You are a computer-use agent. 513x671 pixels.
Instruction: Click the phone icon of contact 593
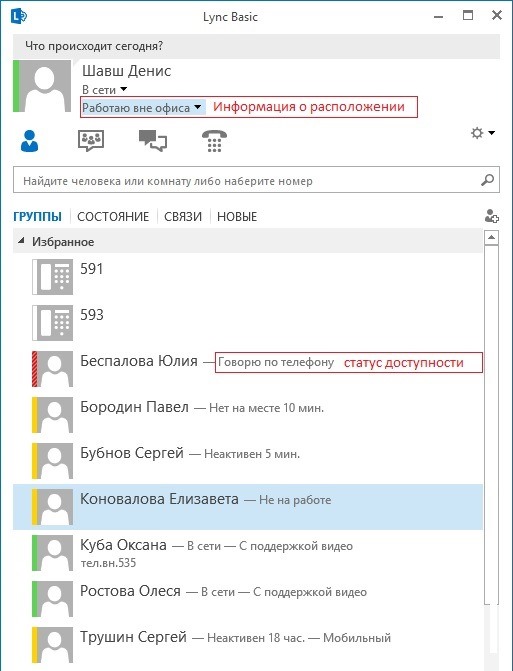53,323
